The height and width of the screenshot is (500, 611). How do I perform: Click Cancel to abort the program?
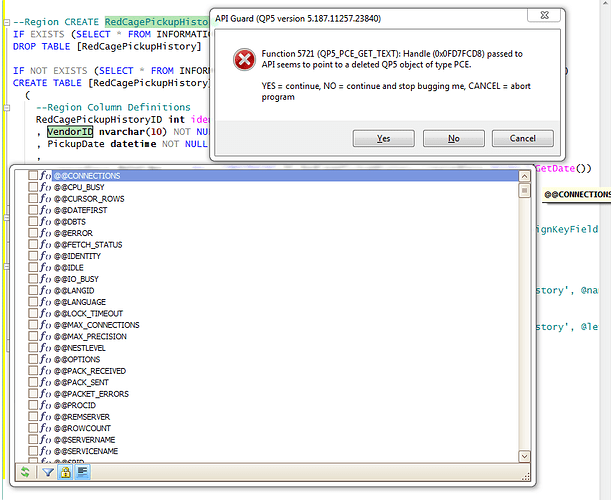click(x=523, y=138)
